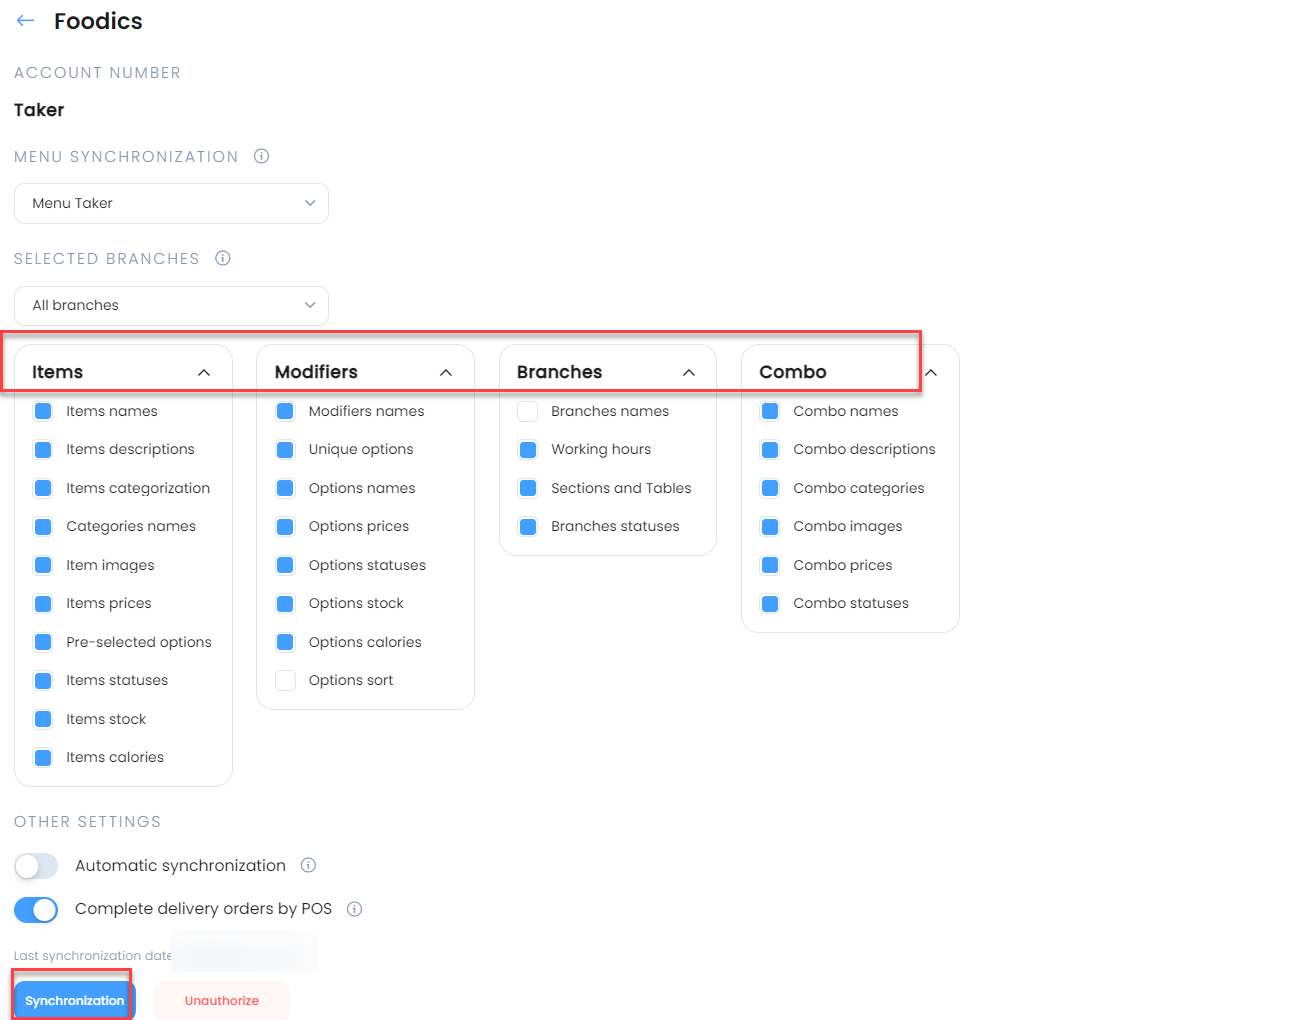The image size is (1290, 1020).
Task: Check the Branches names checkbox
Action: pyautogui.click(x=528, y=411)
